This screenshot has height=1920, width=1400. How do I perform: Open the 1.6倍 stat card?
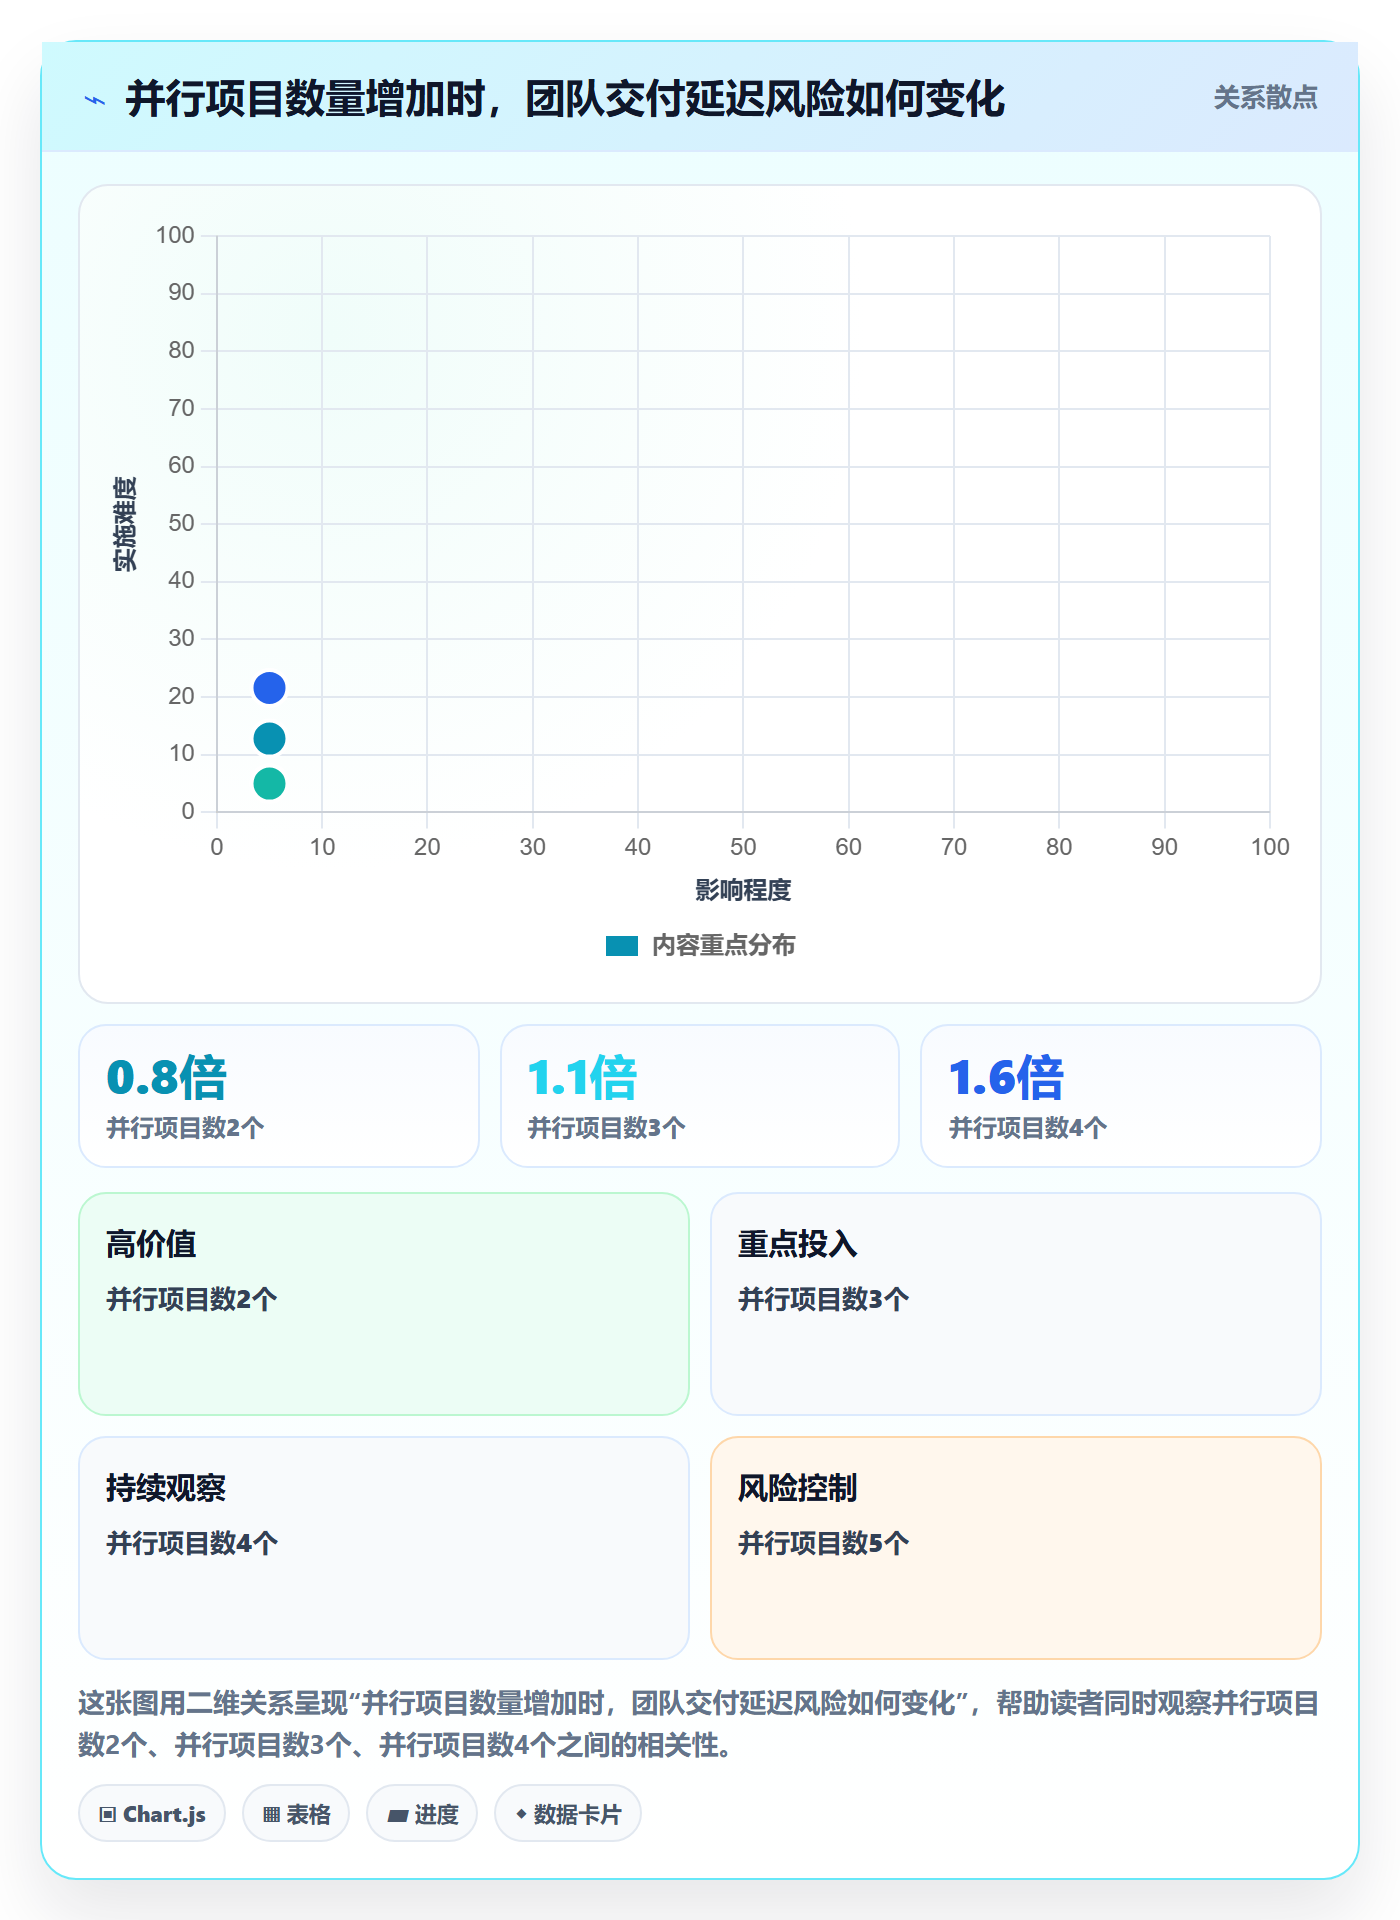tap(1121, 1096)
